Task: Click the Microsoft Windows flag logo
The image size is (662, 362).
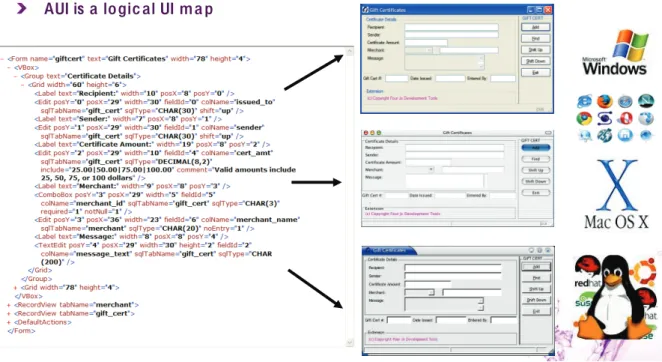Action: [631, 45]
